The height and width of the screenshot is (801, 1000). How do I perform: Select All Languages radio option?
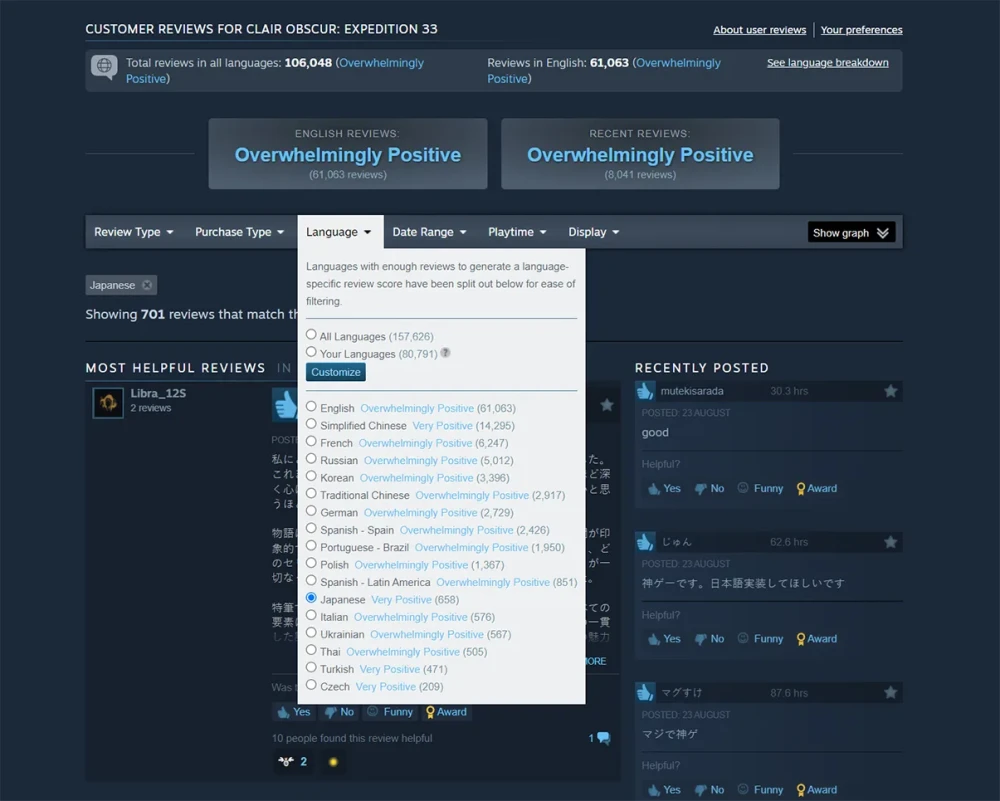(311, 334)
